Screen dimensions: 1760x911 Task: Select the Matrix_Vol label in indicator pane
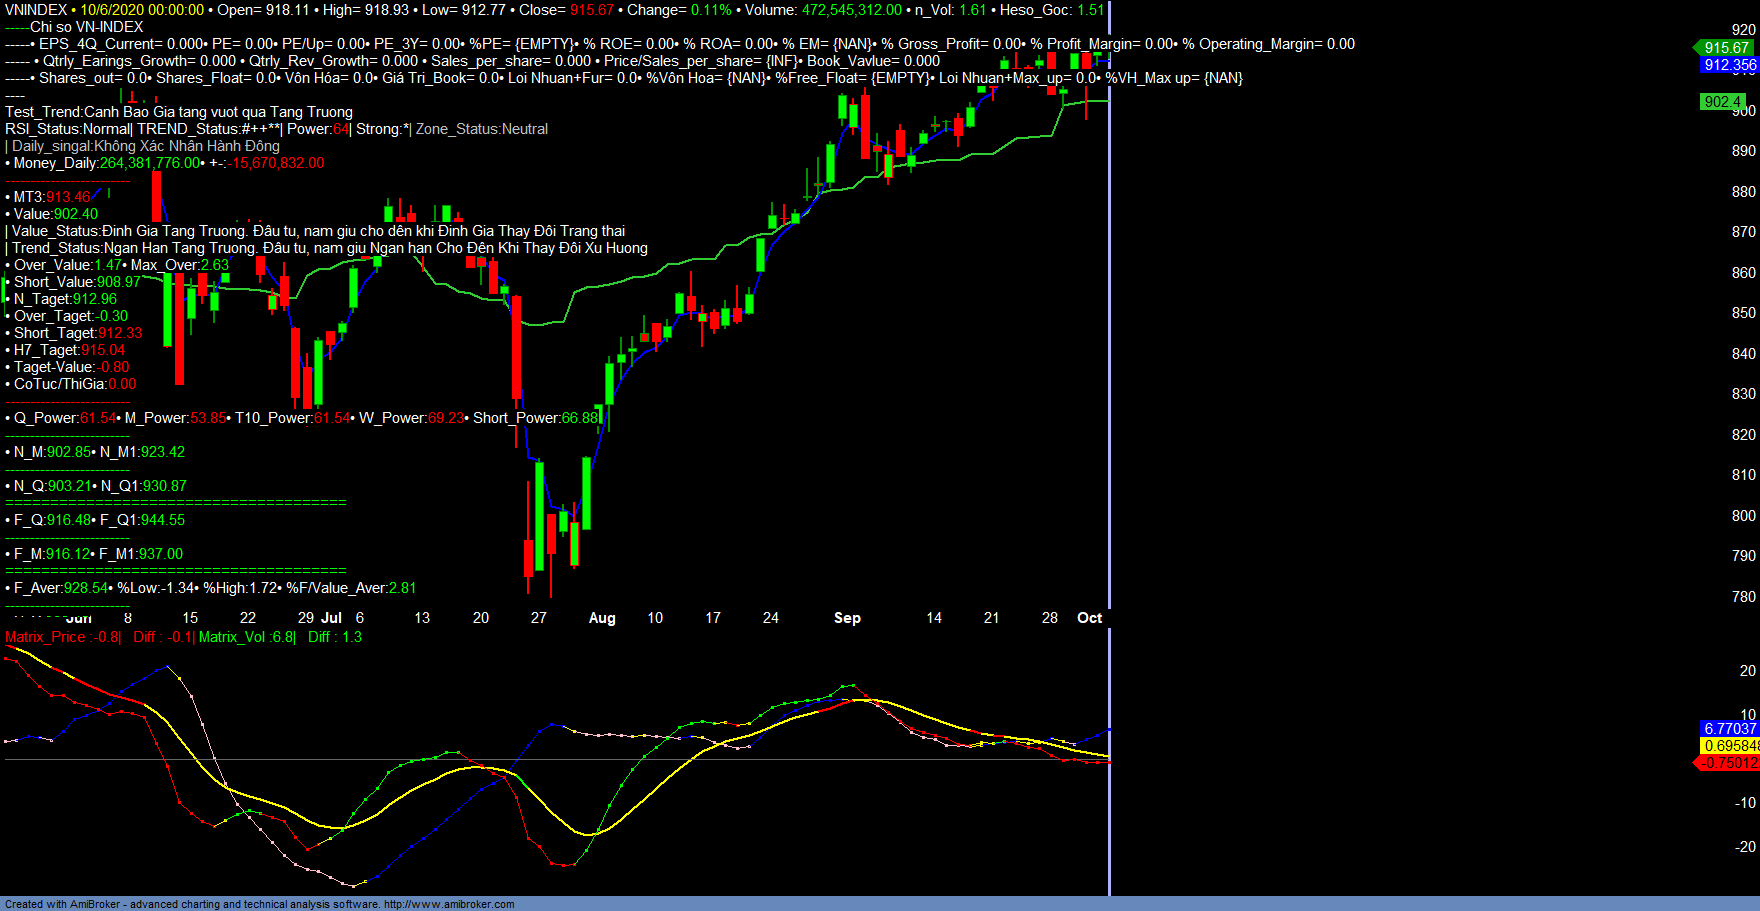[233, 637]
